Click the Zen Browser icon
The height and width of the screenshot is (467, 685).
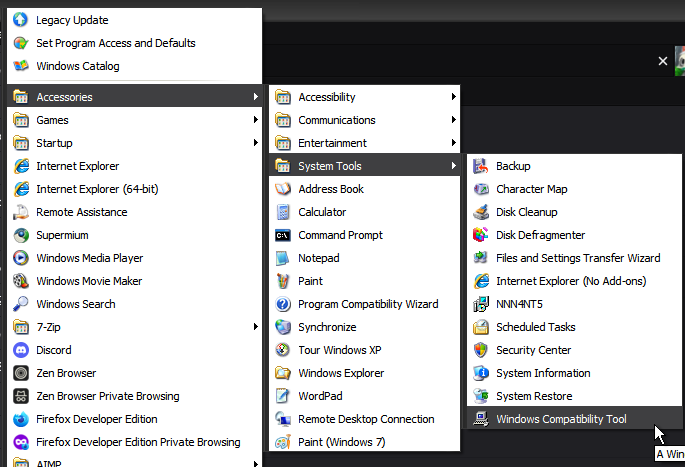click(x=21, y=373)
